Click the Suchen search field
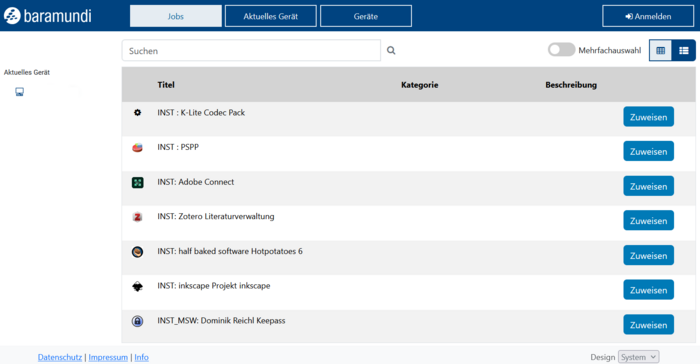Screen dimensions: 700x364 coord(251,50)
